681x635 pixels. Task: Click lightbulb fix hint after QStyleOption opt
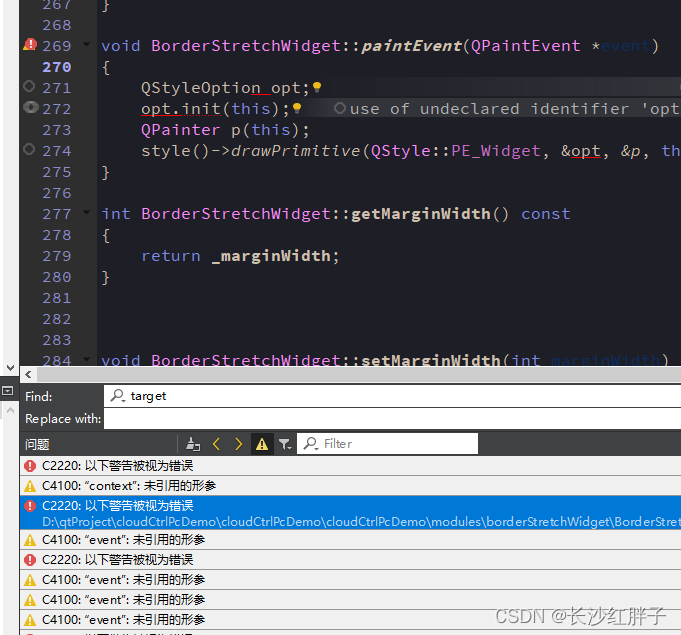tap(317, 87)
